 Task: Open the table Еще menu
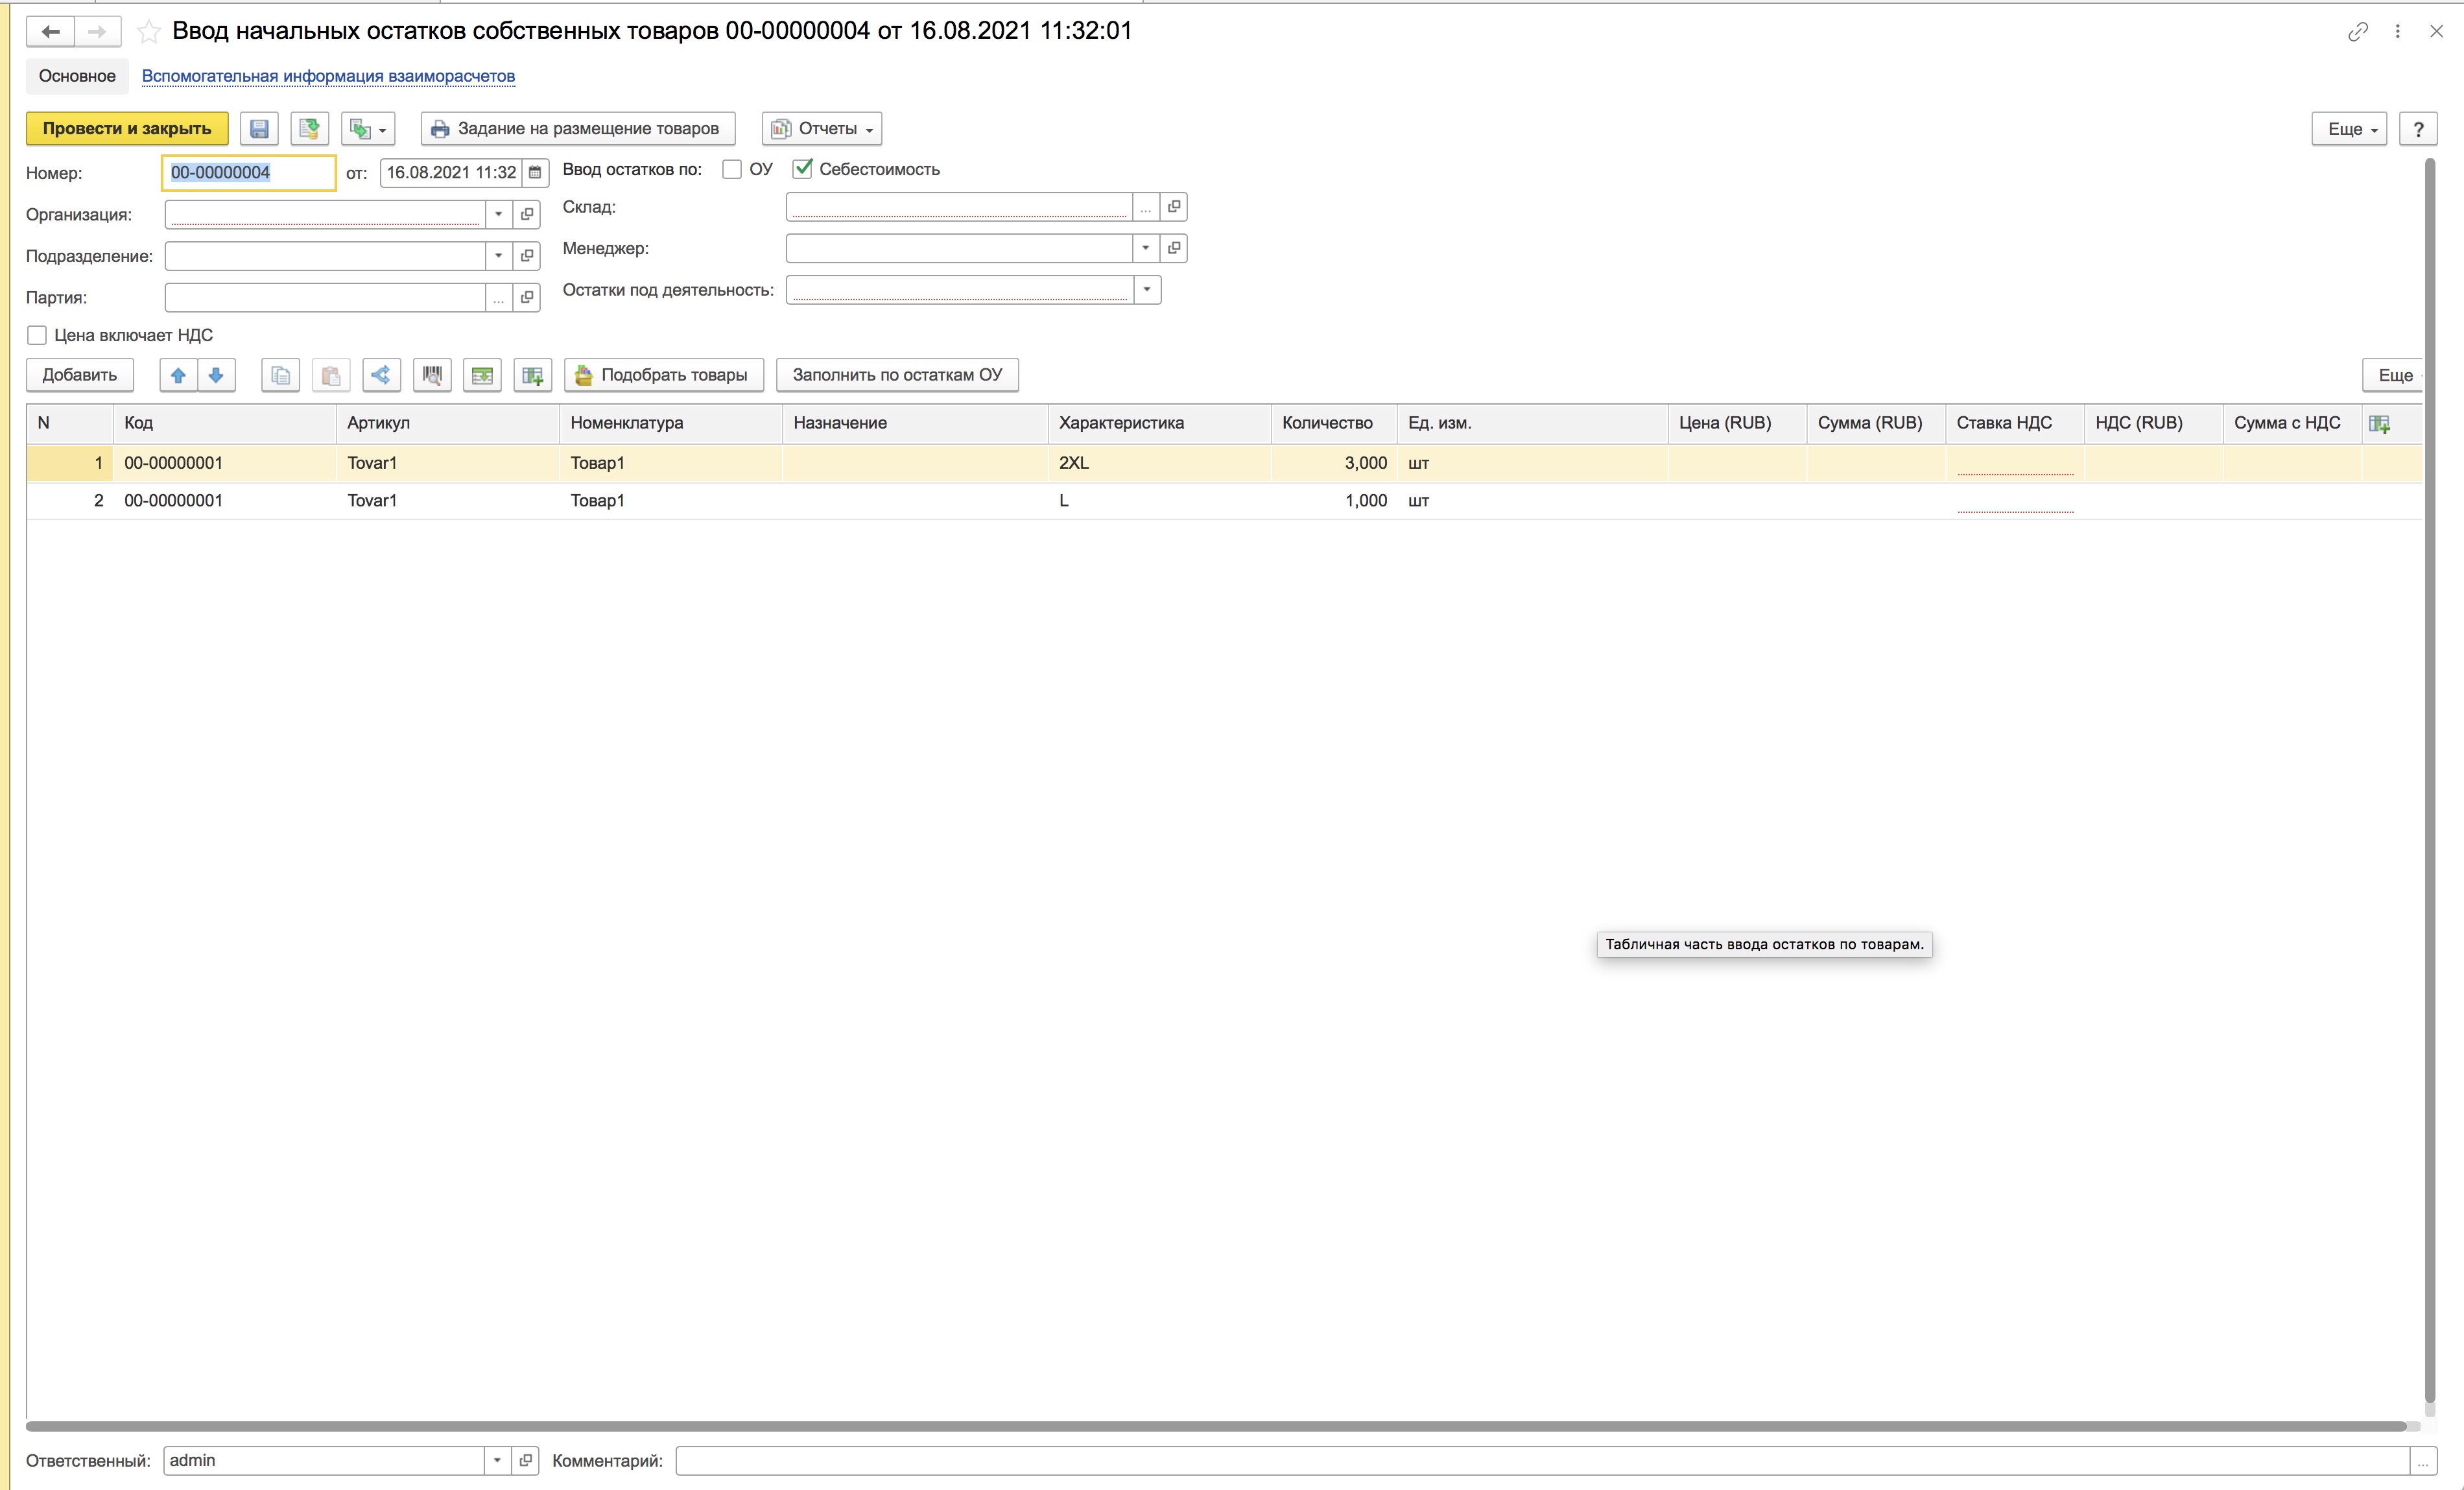pyautogui.click(x=2394, y=375)
